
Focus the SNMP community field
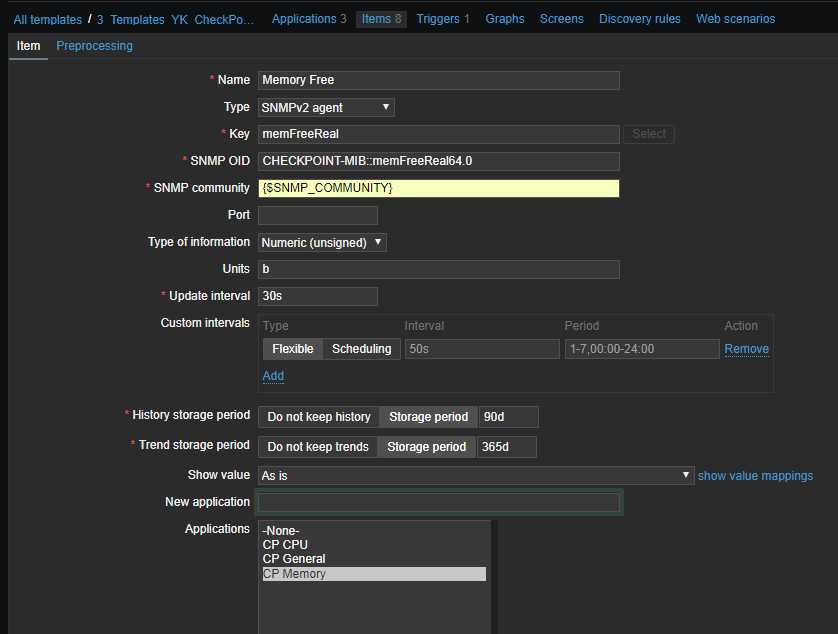[438, 188]
